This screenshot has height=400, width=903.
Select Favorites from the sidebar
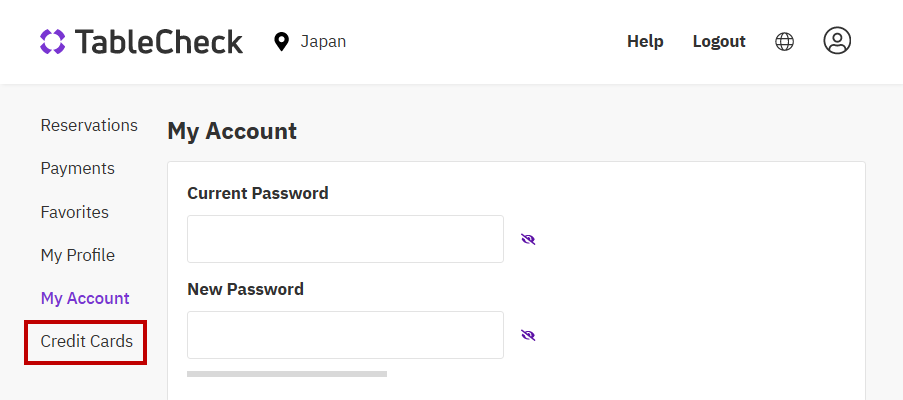(74, 212)
